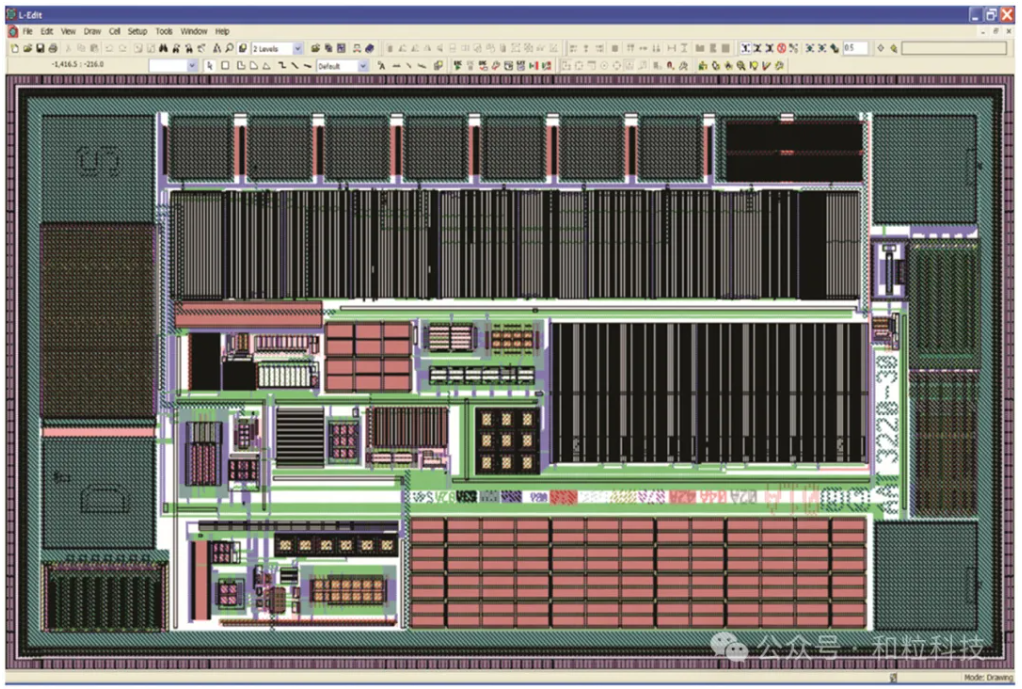The image size is (1022, 689).
Task: Click the red capacitor array block
Action: (638, 573)
